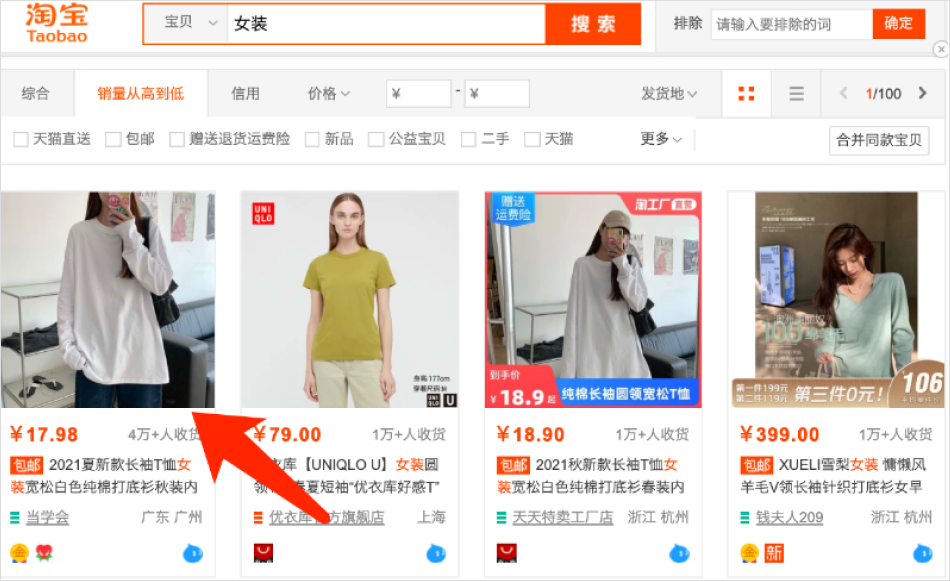
Task: Select the 综合 sorting tab
Action: click(x=36, y=94)
